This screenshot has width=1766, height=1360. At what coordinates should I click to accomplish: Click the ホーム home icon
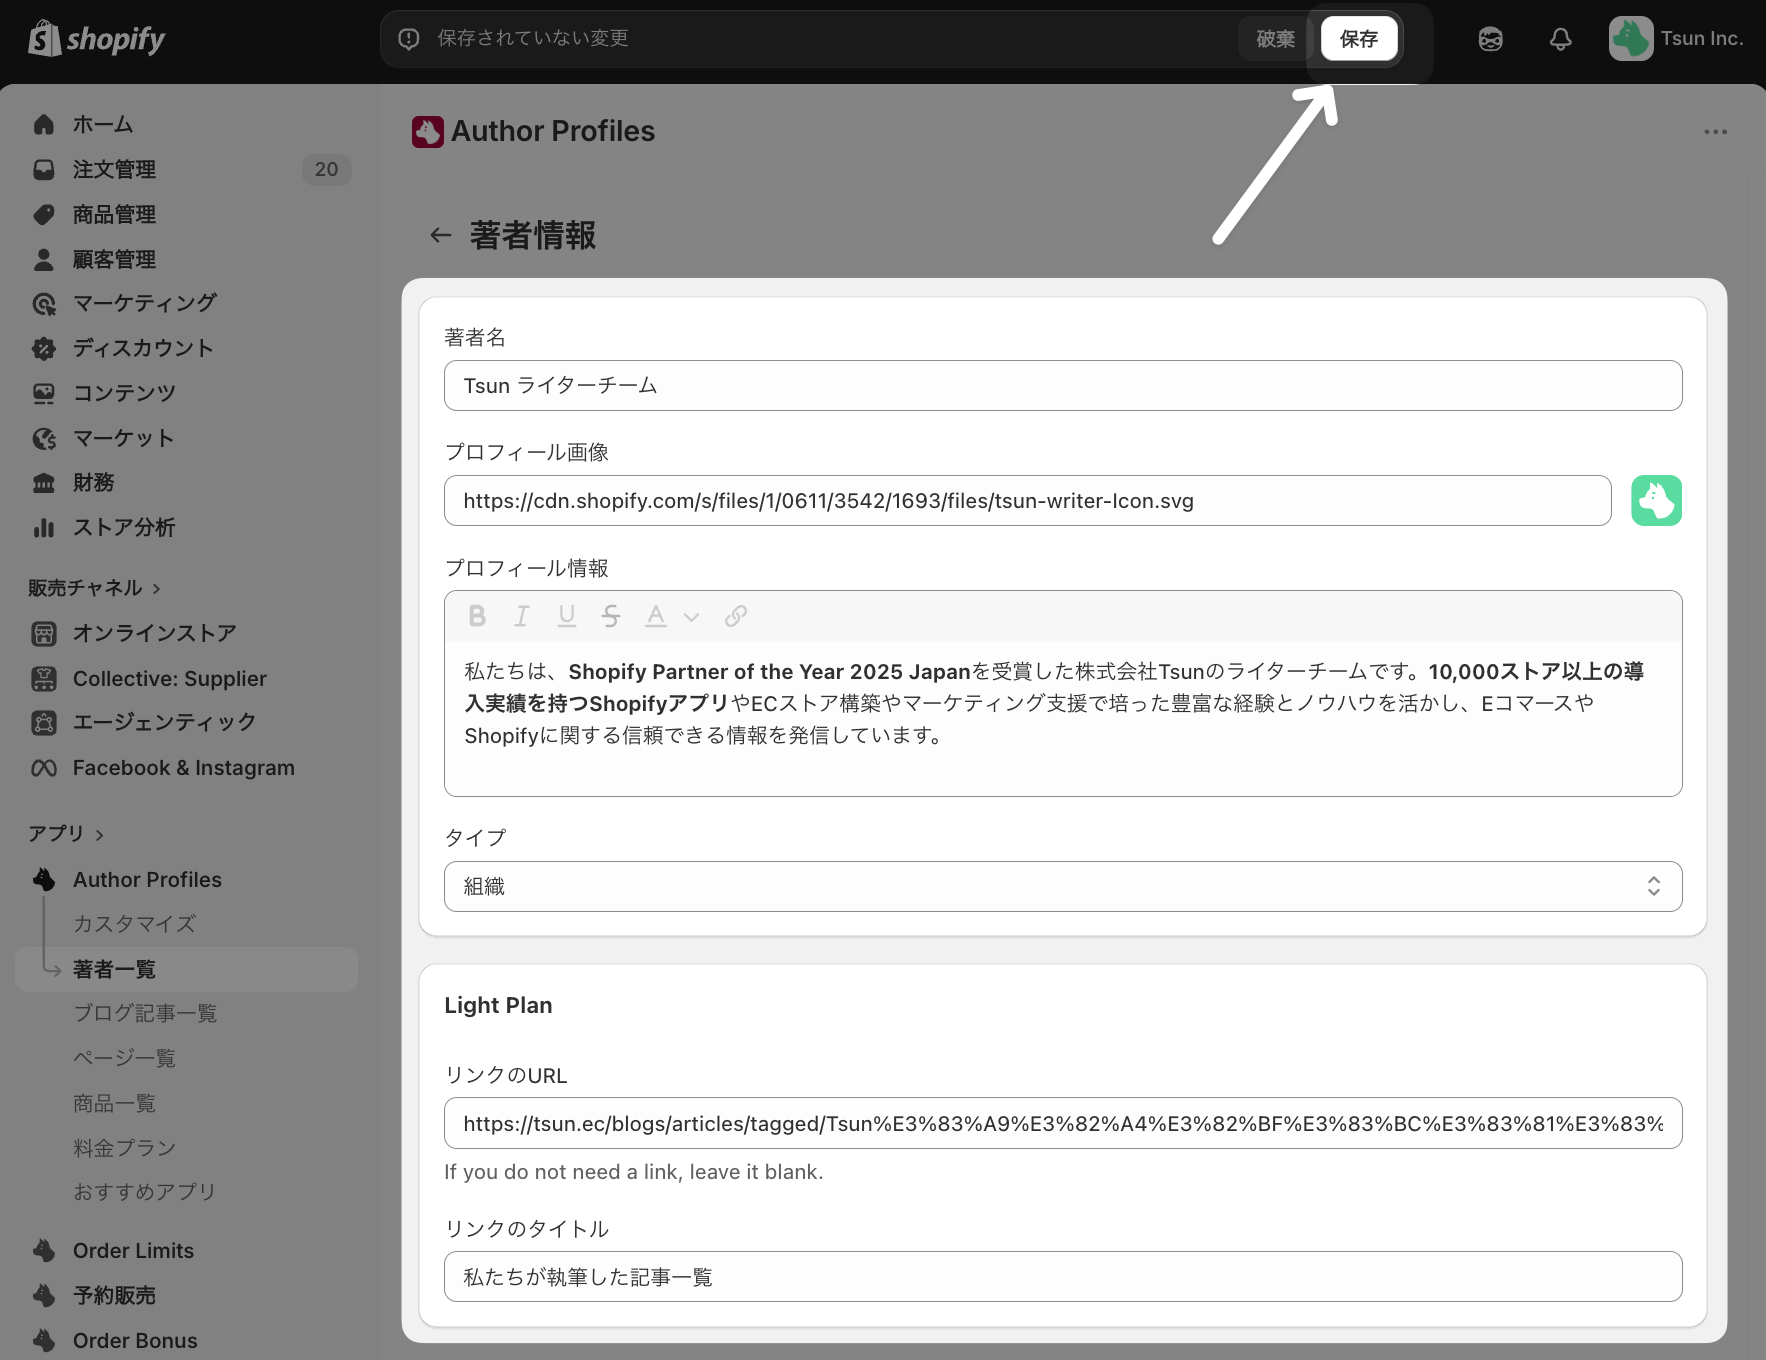44,124
